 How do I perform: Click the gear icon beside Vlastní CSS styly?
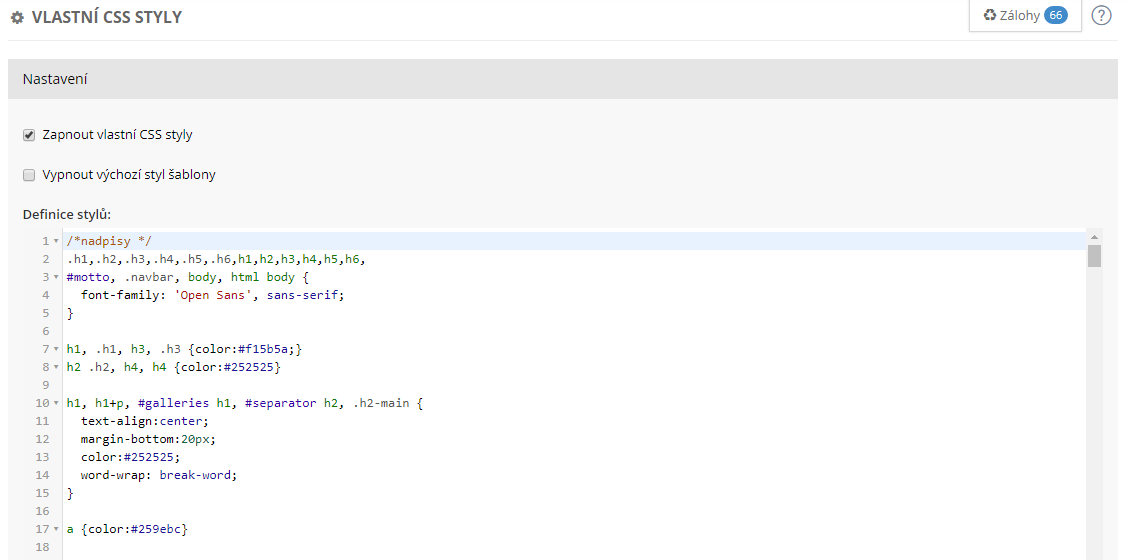click(x=17, y=18)
